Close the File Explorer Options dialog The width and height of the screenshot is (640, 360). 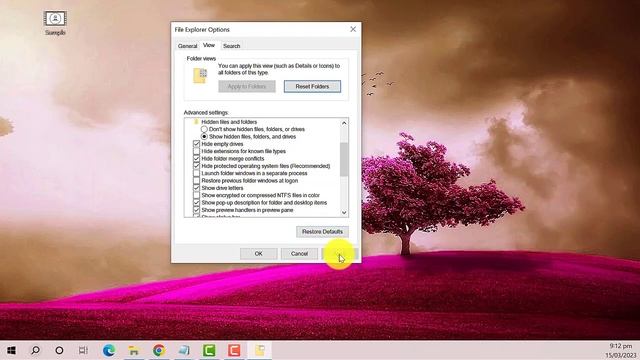coord(353,29)
